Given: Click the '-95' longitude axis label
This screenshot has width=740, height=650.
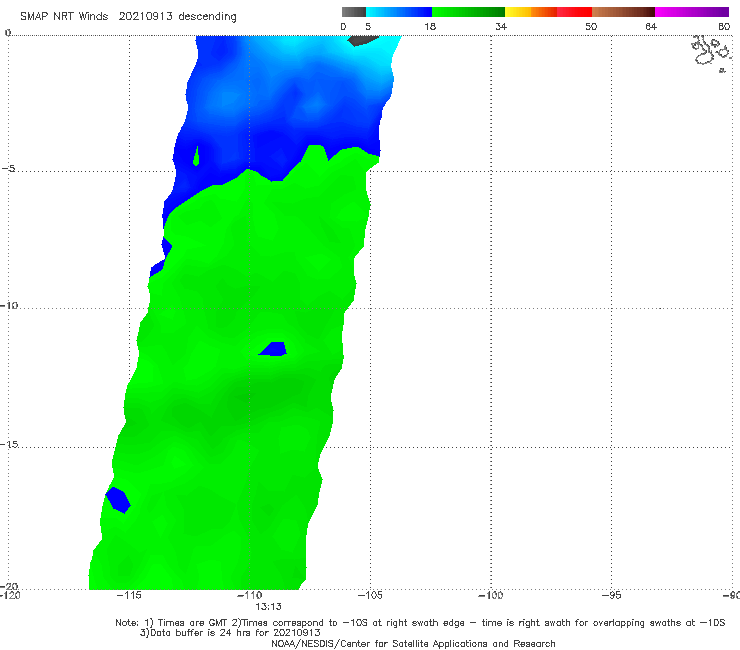Looking at the screenshot, I should pyautogui.click(x=611, y=595).
